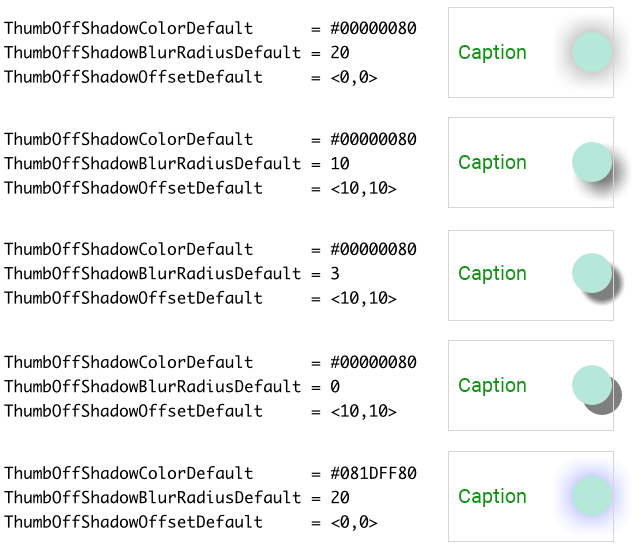
Task: Click the Caption text in the first card
Action: tap(492, 52)
